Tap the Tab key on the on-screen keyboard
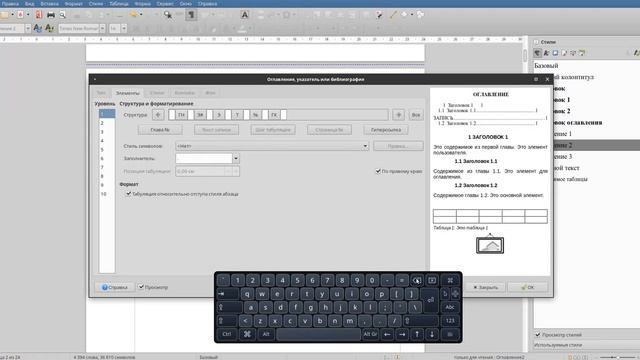640x360 pixels. point(228,294)
